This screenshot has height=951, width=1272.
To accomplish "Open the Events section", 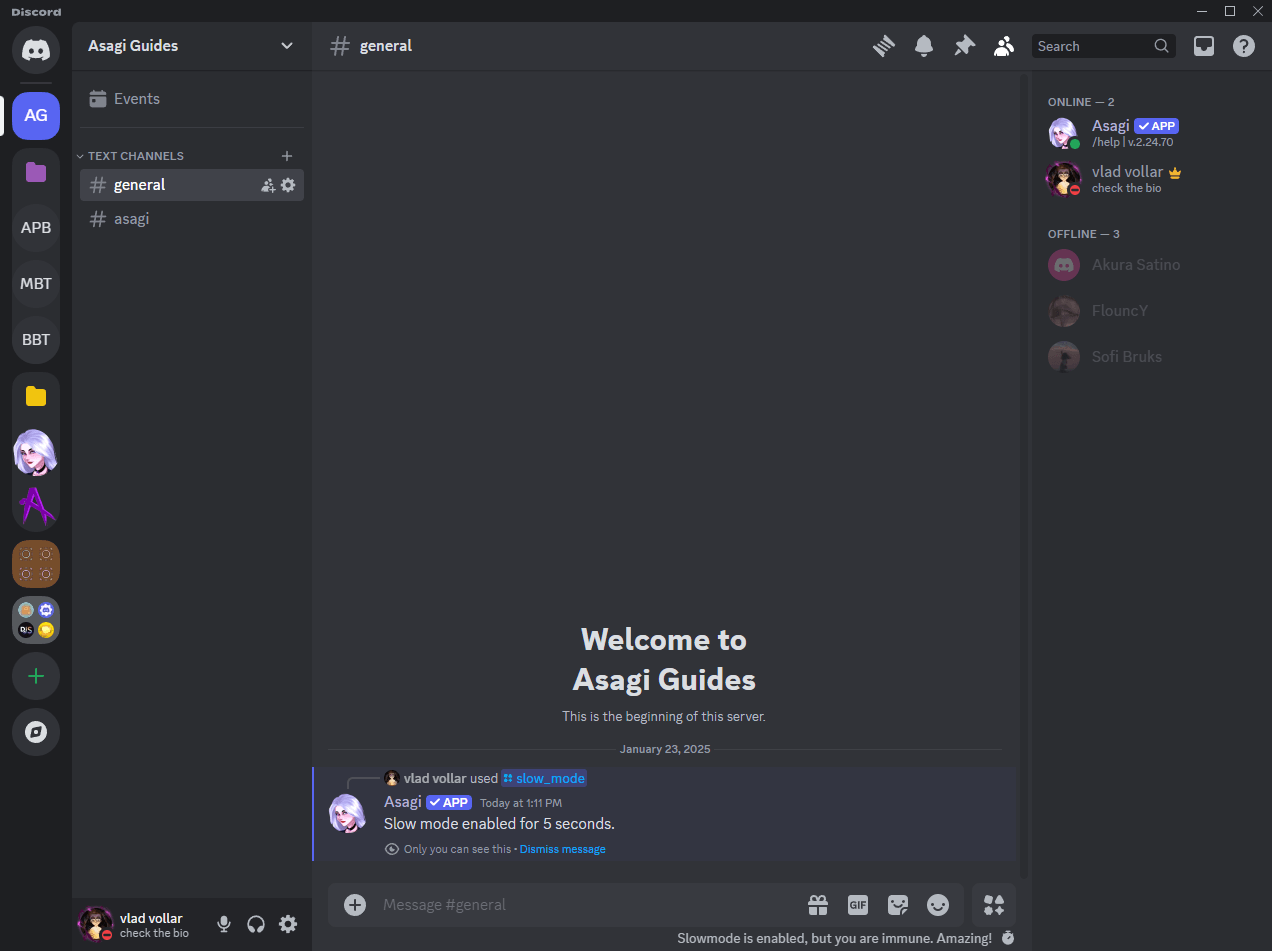I will (191, 99).
